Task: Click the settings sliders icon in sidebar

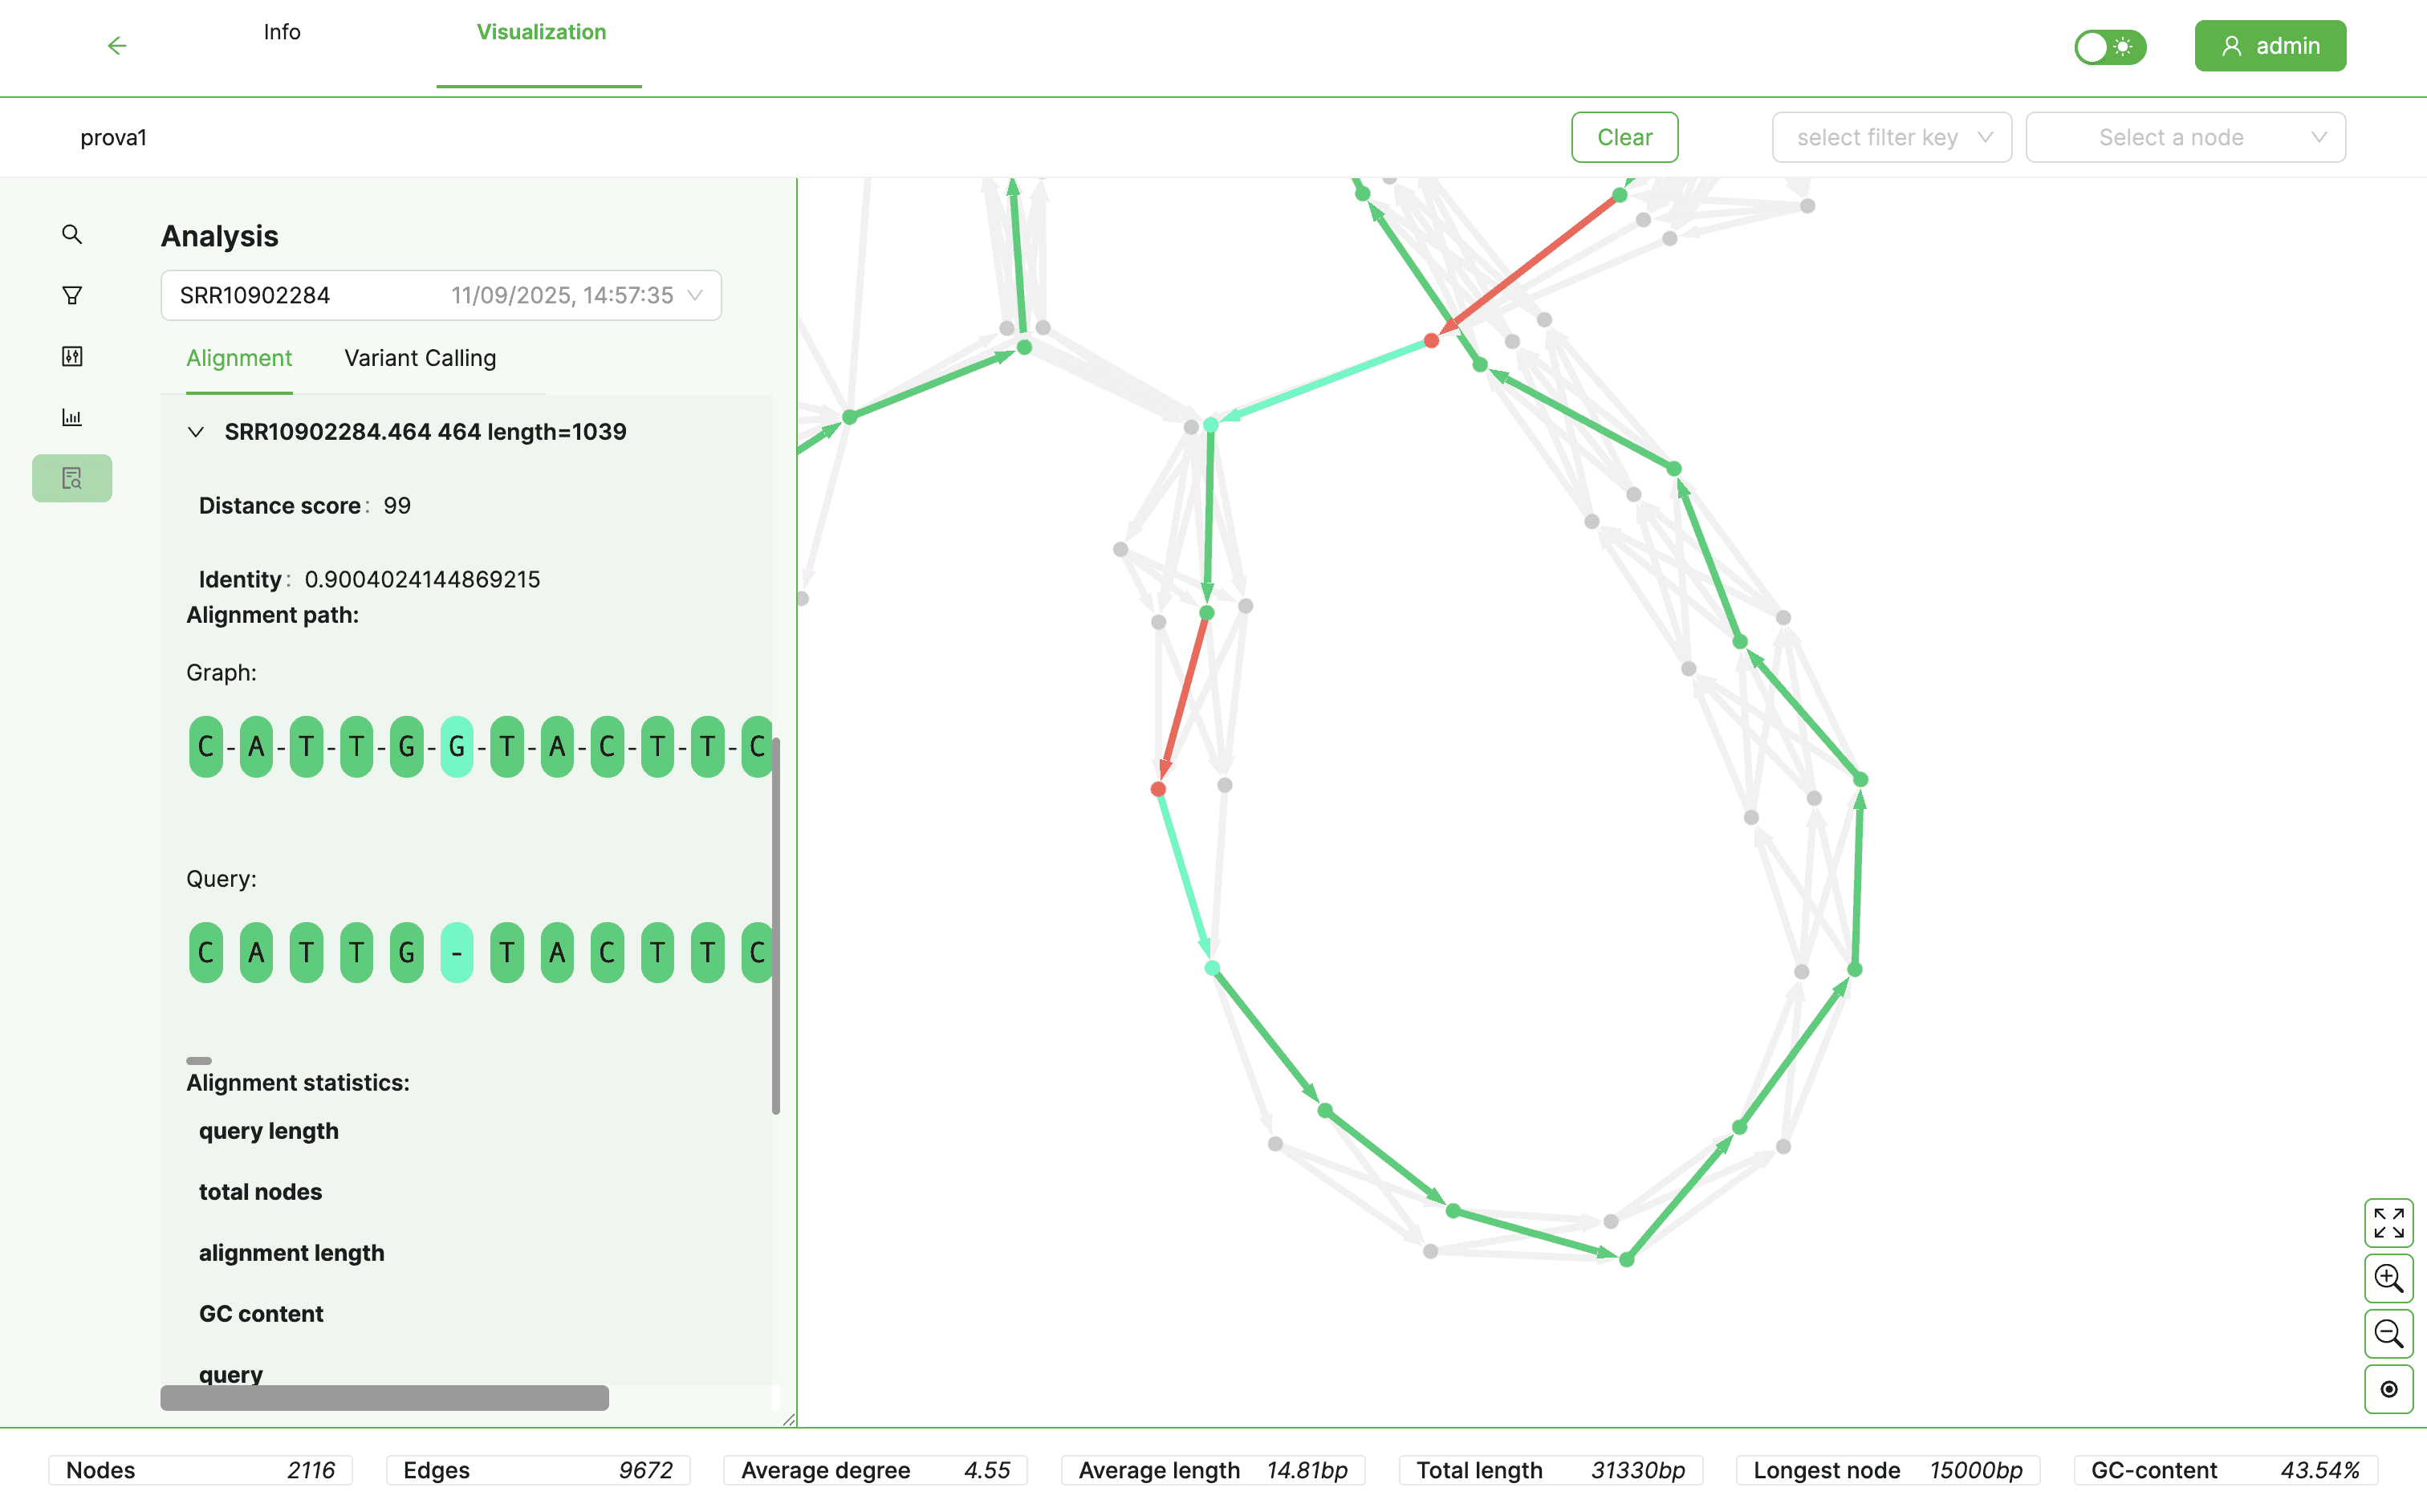Action: (x=71, y=356)
